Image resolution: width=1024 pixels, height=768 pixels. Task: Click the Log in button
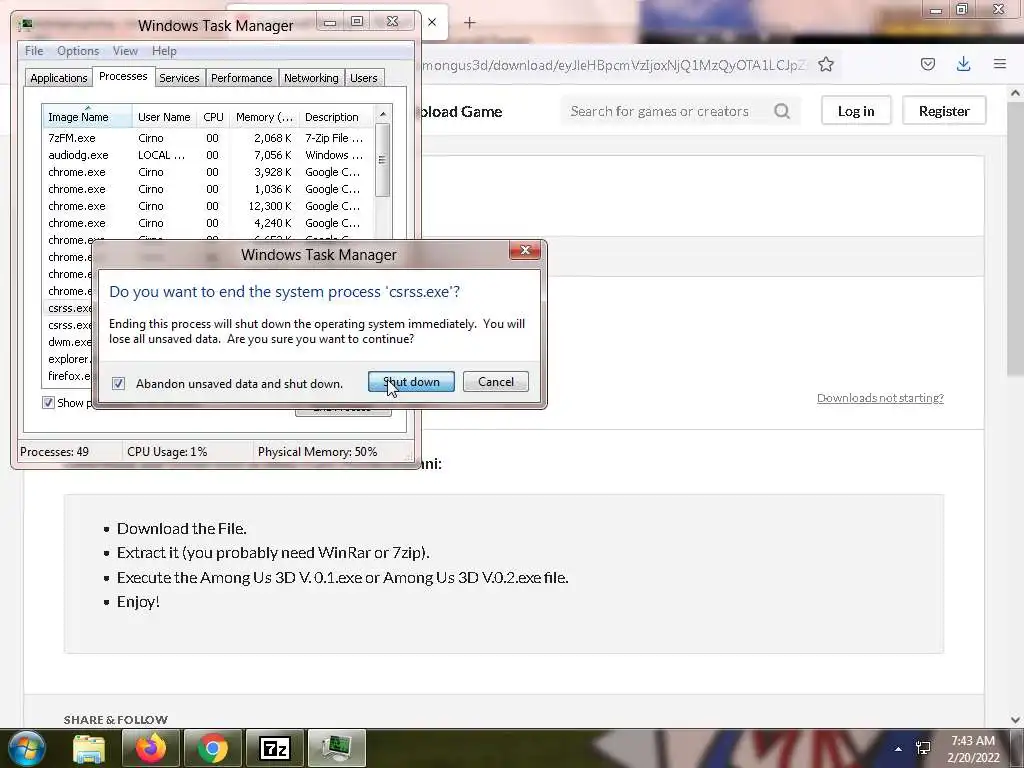click(856, 111)
